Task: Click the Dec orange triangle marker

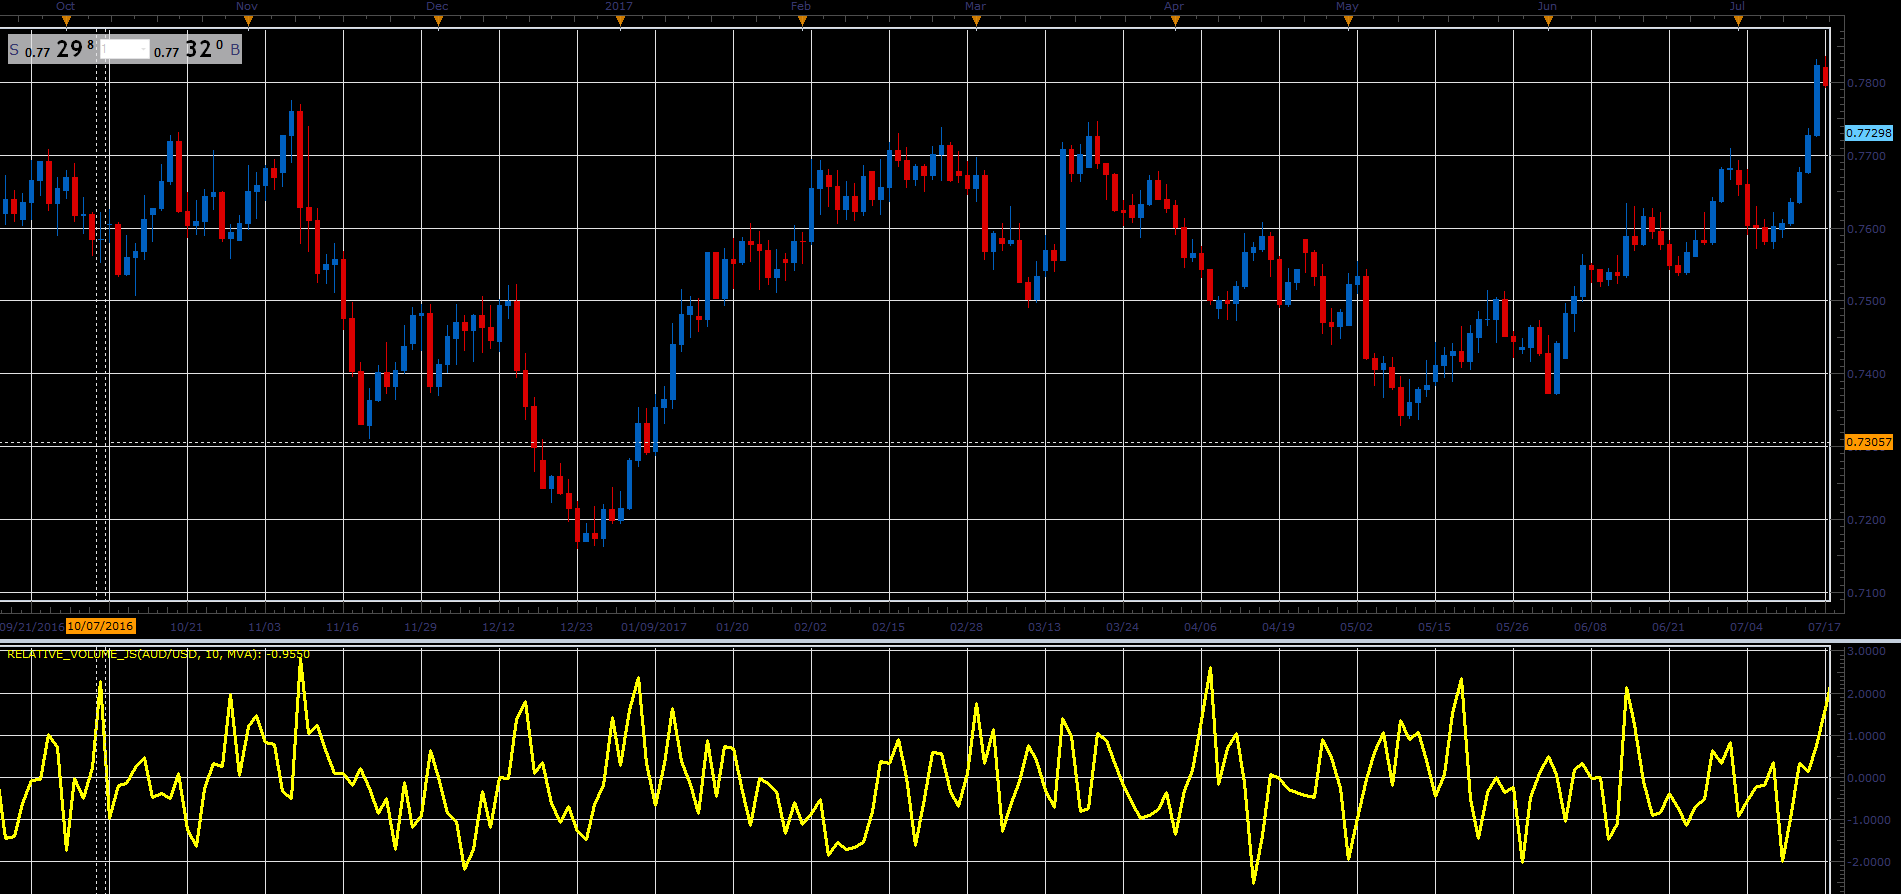Action: pyautogui.click(x=438, y=21)
